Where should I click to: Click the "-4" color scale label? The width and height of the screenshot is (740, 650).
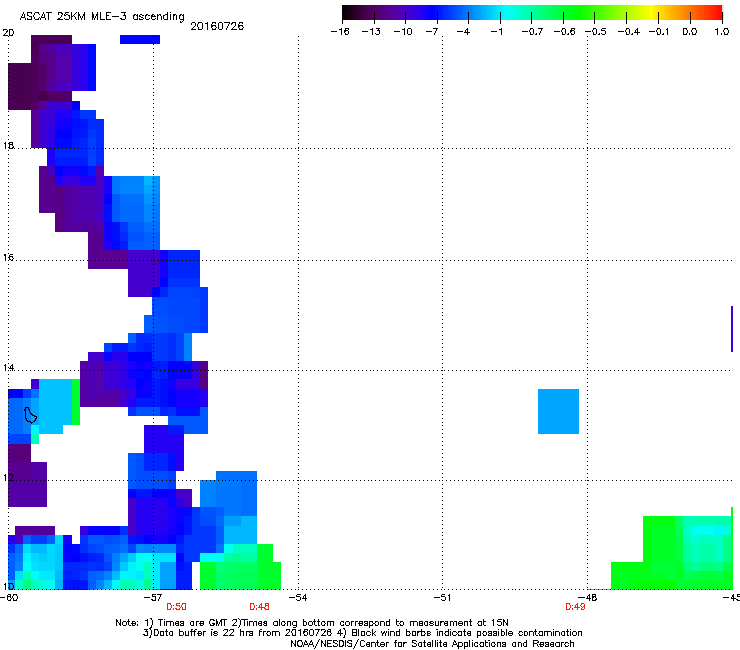click(x=463, y=32)
